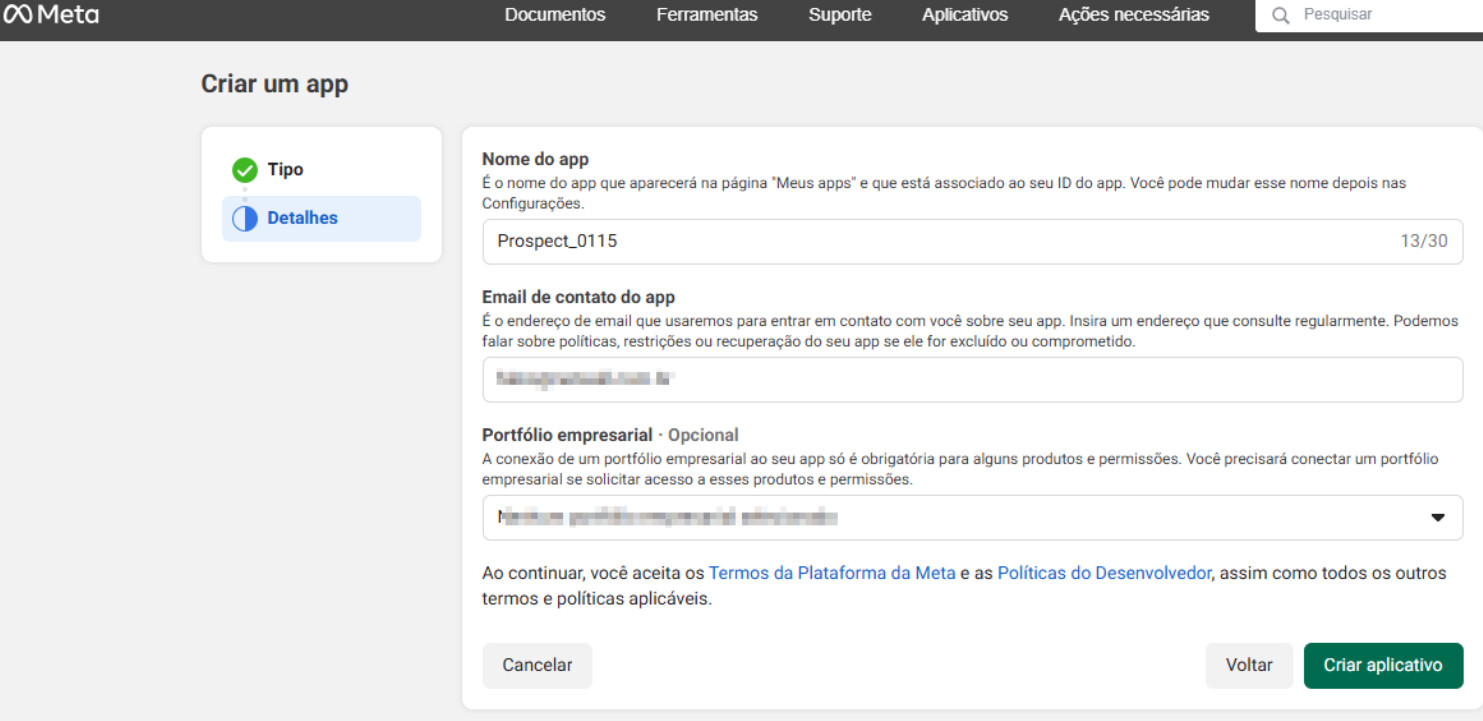Click the green checkmark icon beside Tipo

245,170
